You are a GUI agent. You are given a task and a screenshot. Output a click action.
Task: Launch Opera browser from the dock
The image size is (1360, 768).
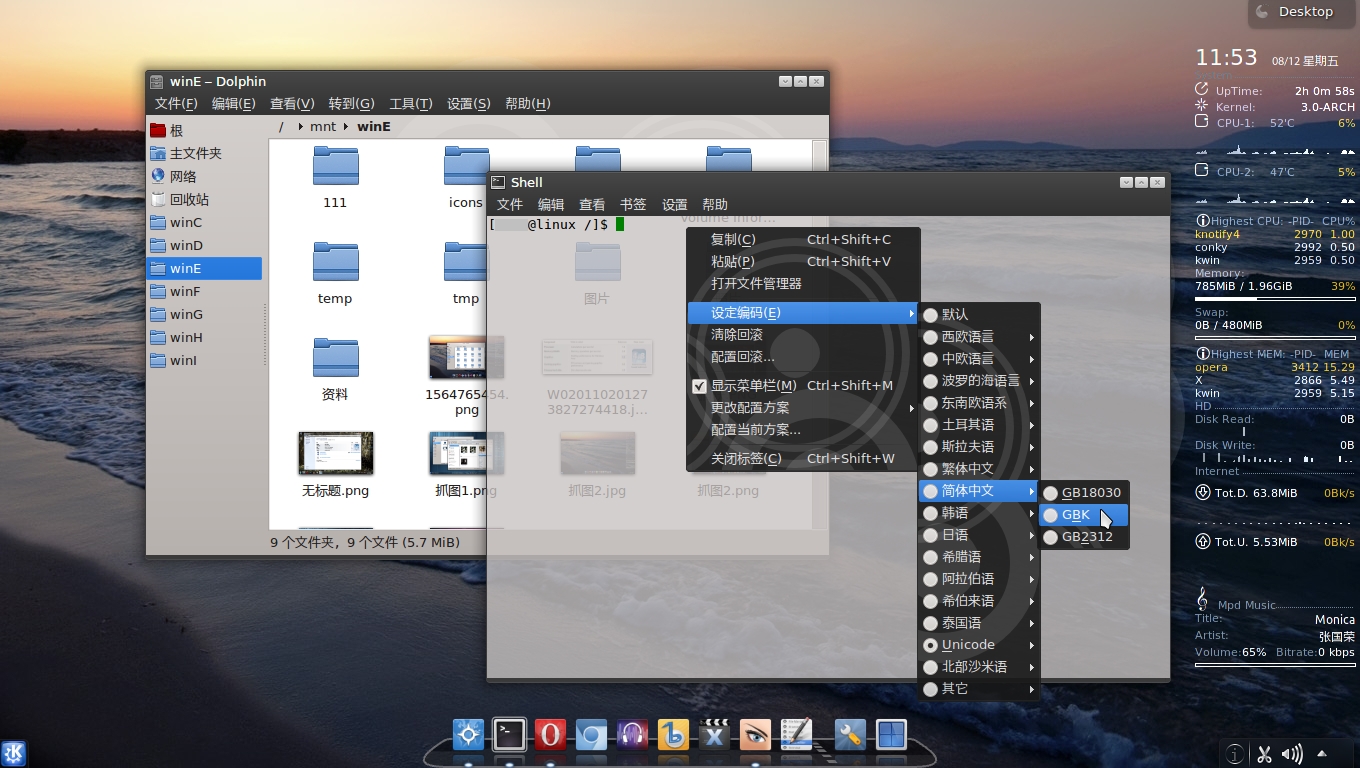click(550, 735)
